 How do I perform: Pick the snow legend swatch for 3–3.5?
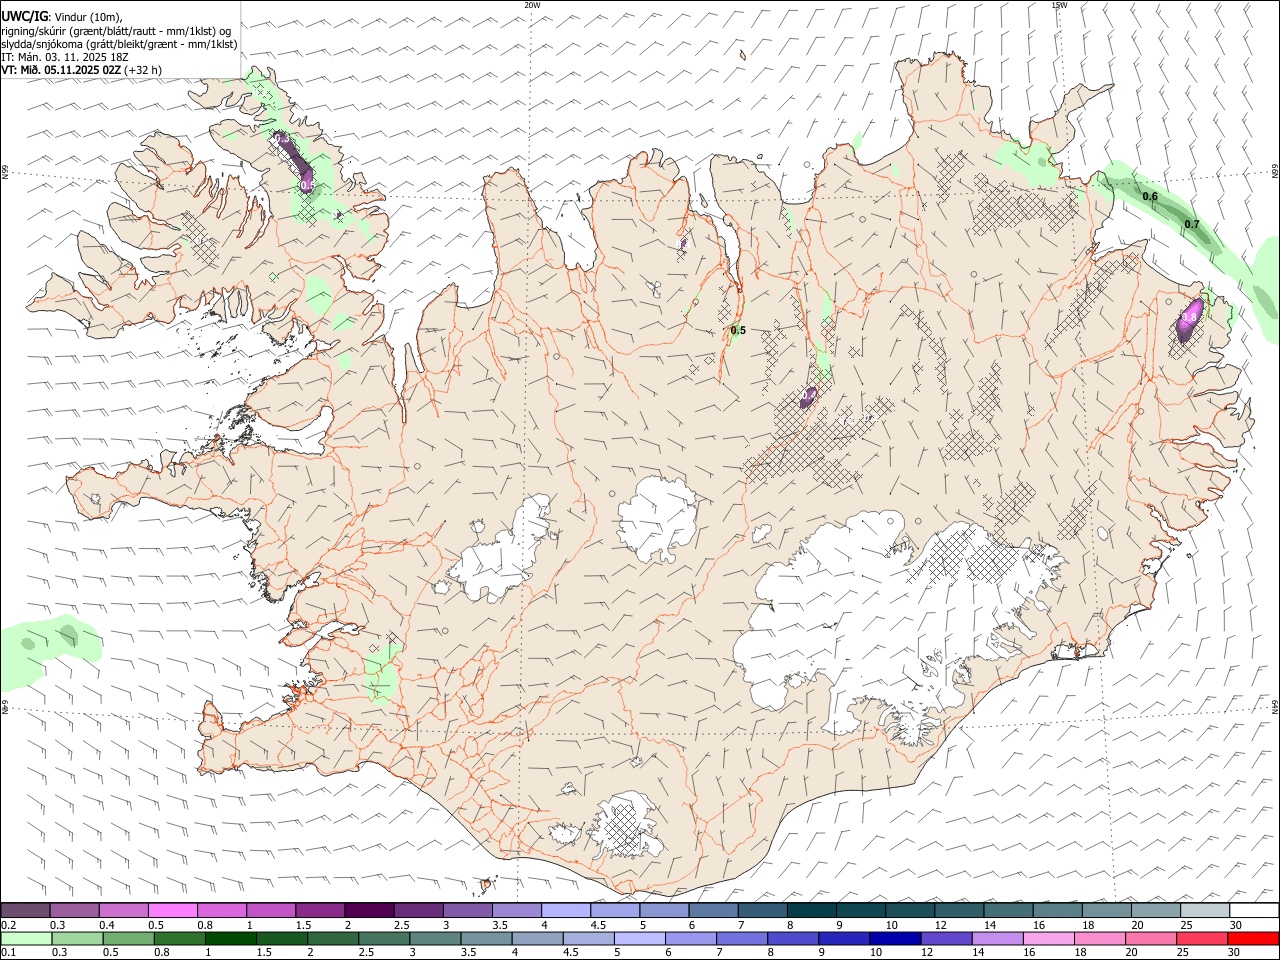pos(467,910)
